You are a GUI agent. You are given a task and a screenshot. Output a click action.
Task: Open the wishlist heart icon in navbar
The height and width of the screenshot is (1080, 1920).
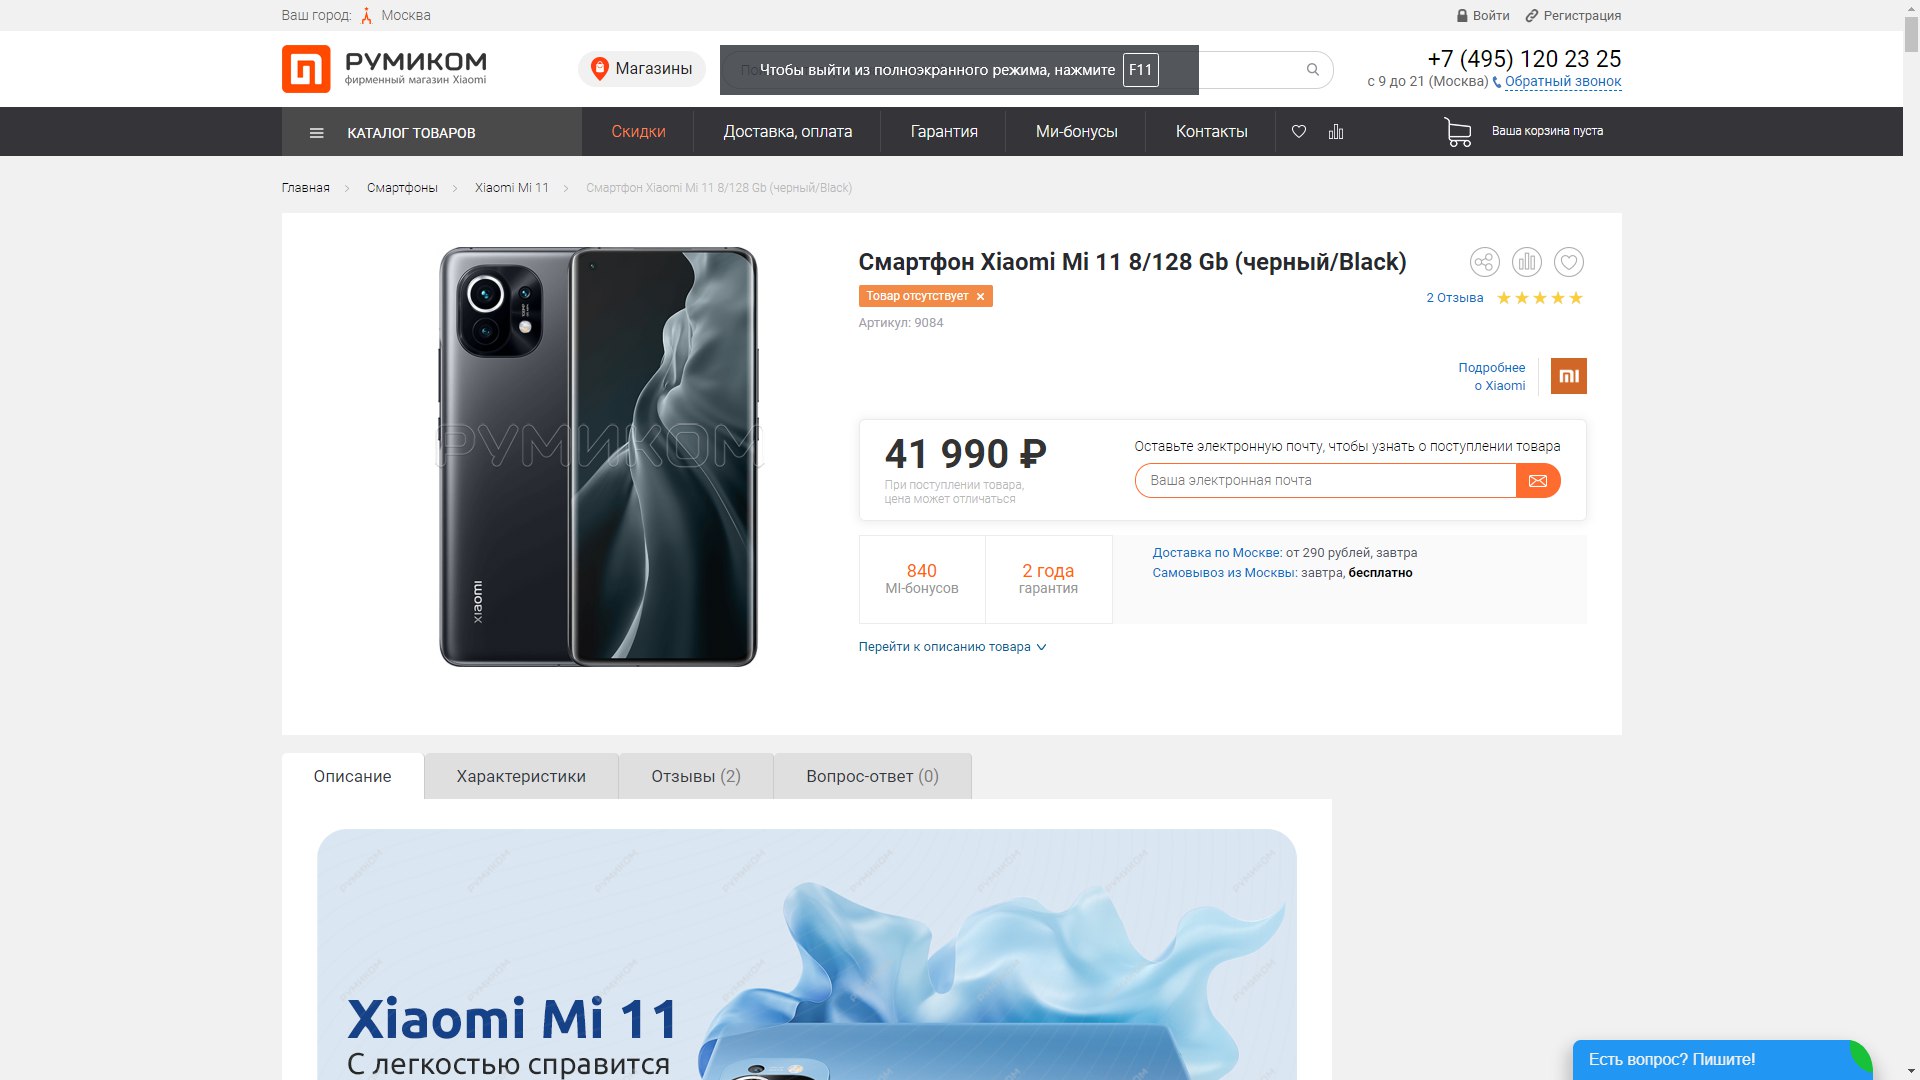1299,131
